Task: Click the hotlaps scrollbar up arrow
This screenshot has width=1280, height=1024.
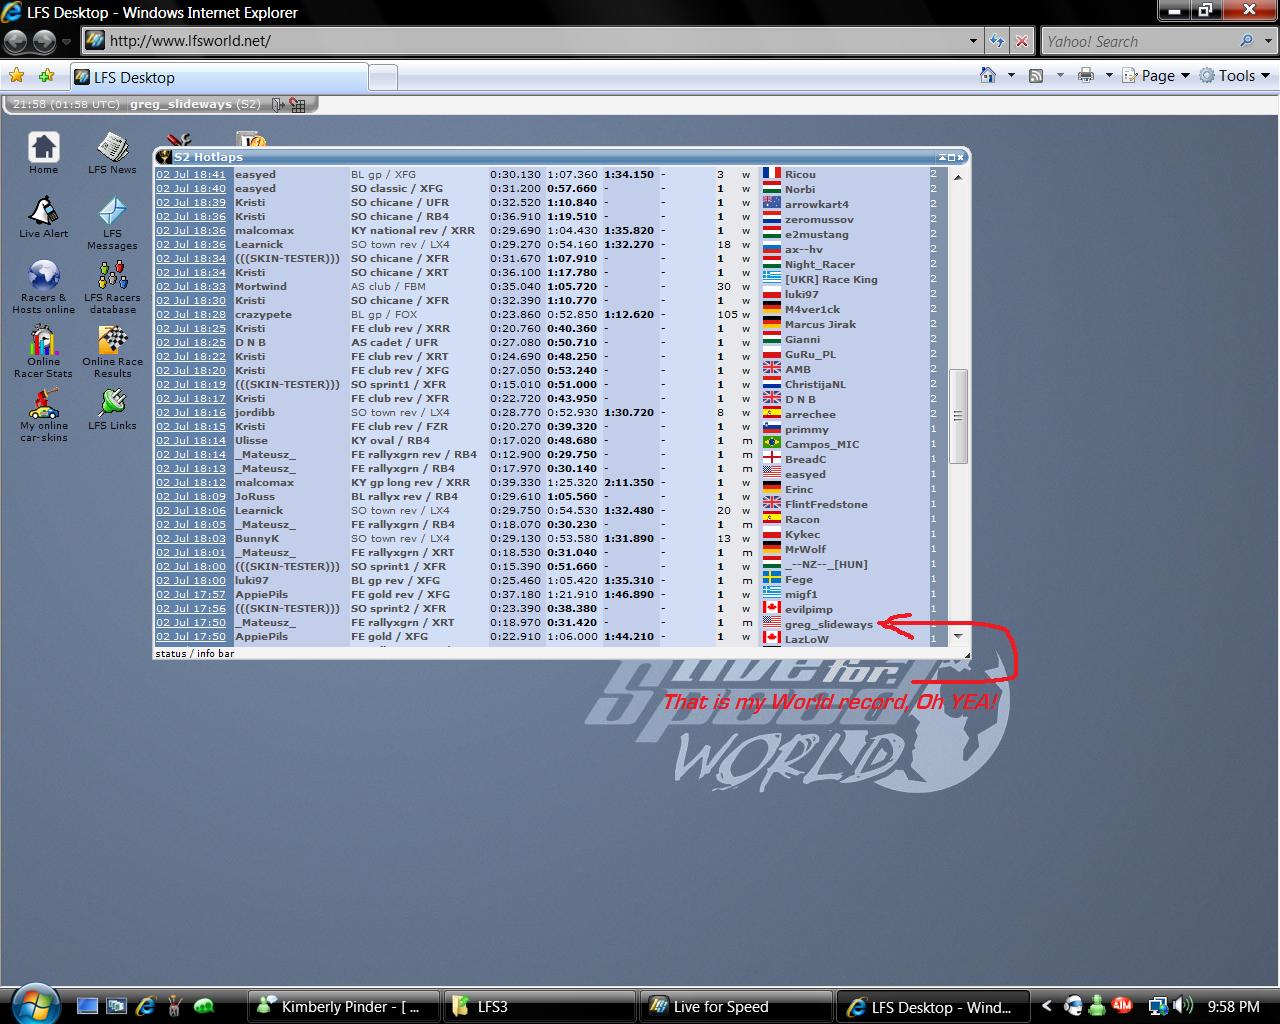Action: [x=958, y=177]
